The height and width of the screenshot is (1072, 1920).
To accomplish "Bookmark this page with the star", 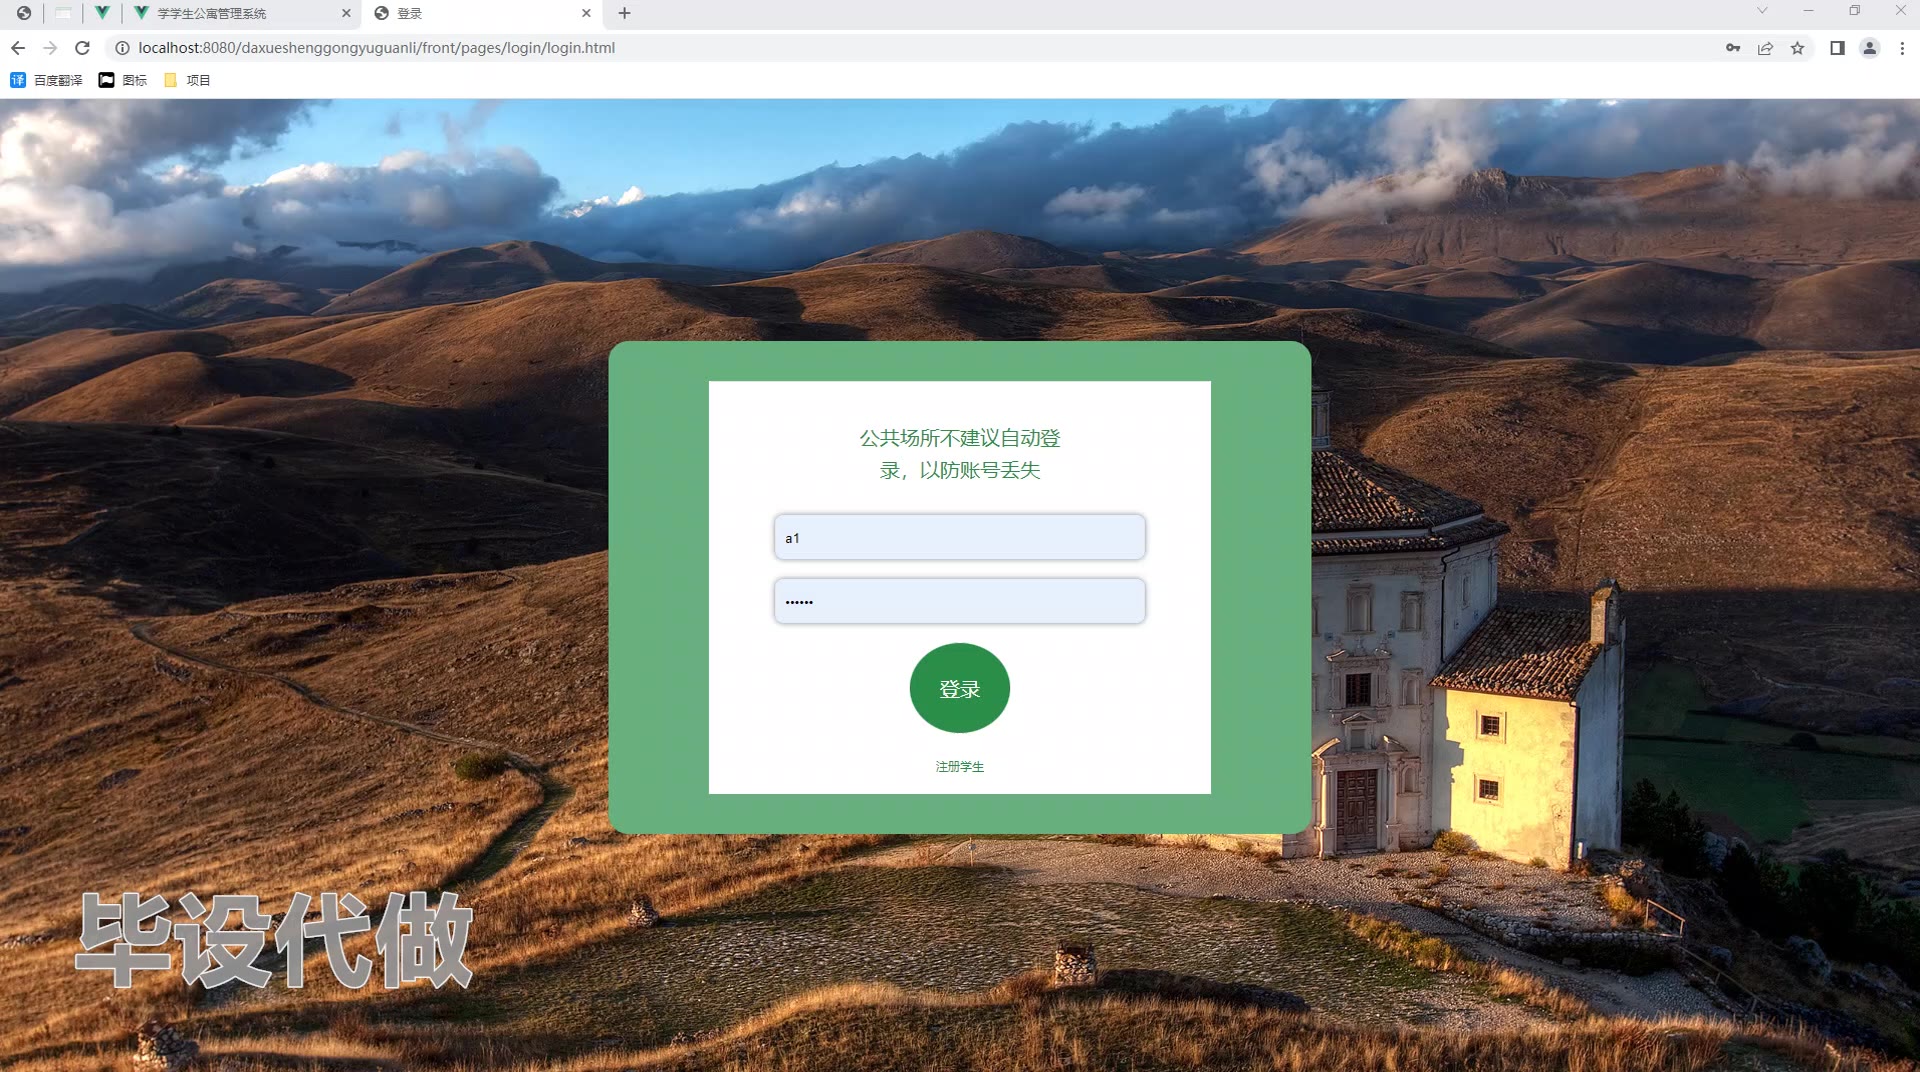I will [x=1797, y=48].
